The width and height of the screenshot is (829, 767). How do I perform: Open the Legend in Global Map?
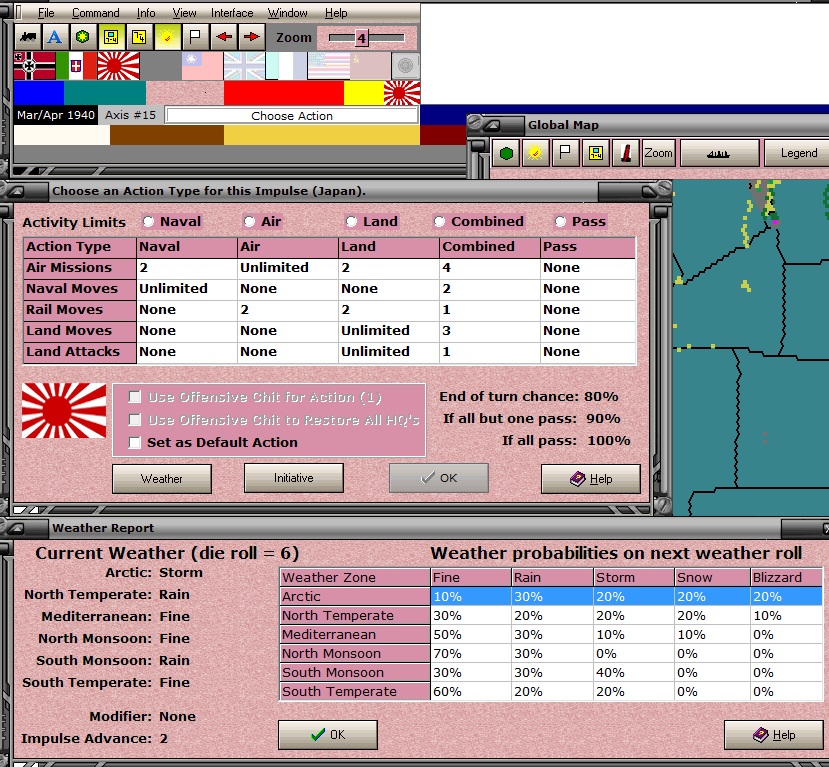[x=798, y=153]
